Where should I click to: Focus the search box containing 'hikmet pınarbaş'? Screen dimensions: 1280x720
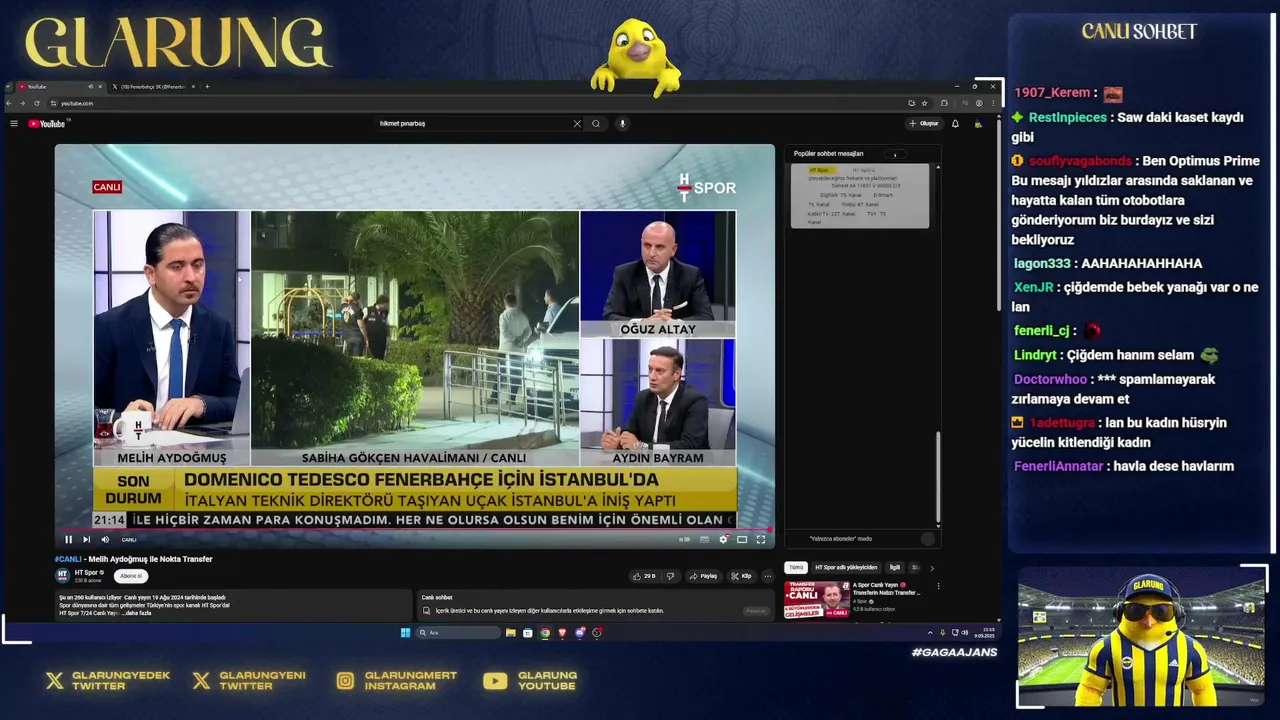click(x=472, y=124)
